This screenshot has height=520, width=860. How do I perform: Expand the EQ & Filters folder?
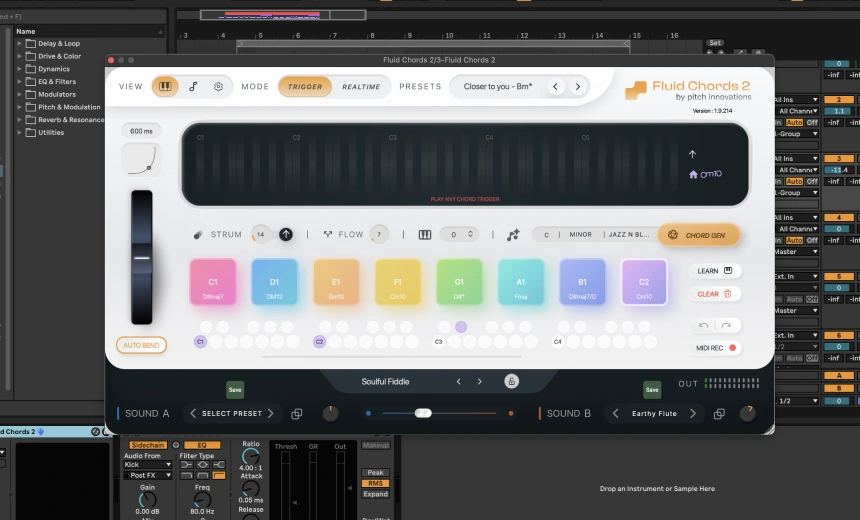point(19,81)
